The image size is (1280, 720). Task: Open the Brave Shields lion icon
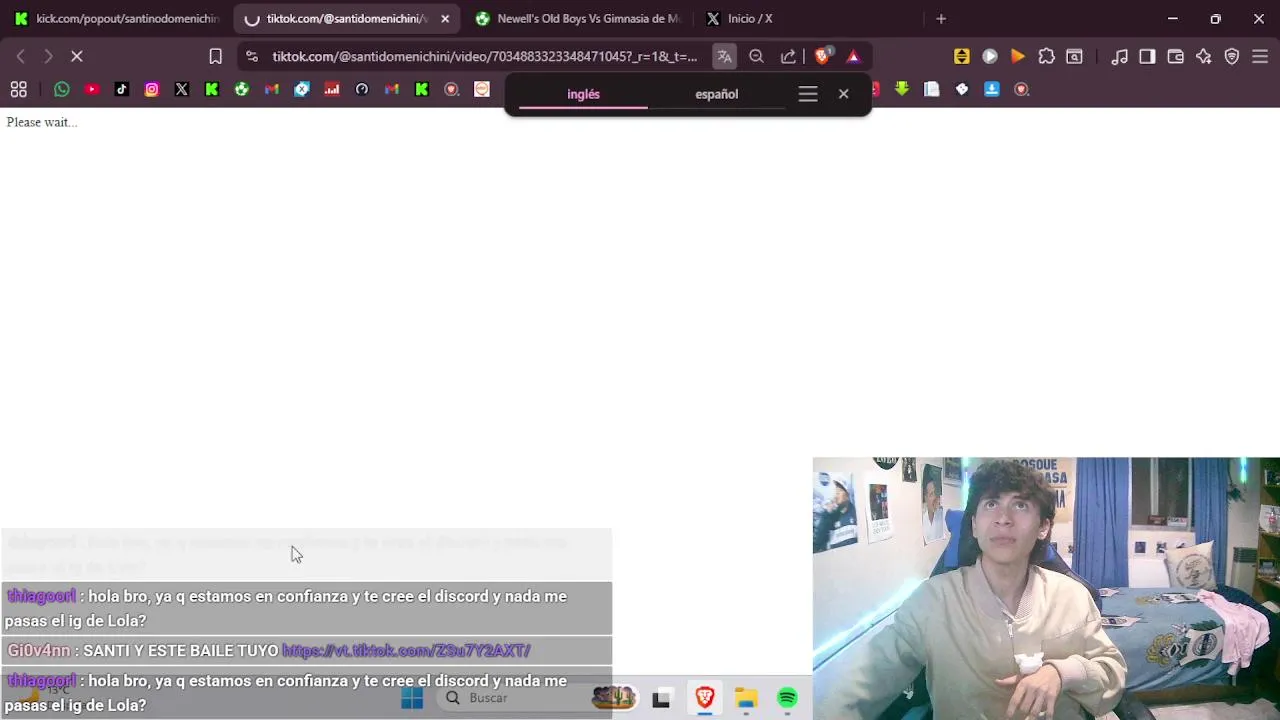tap(823, 57)
